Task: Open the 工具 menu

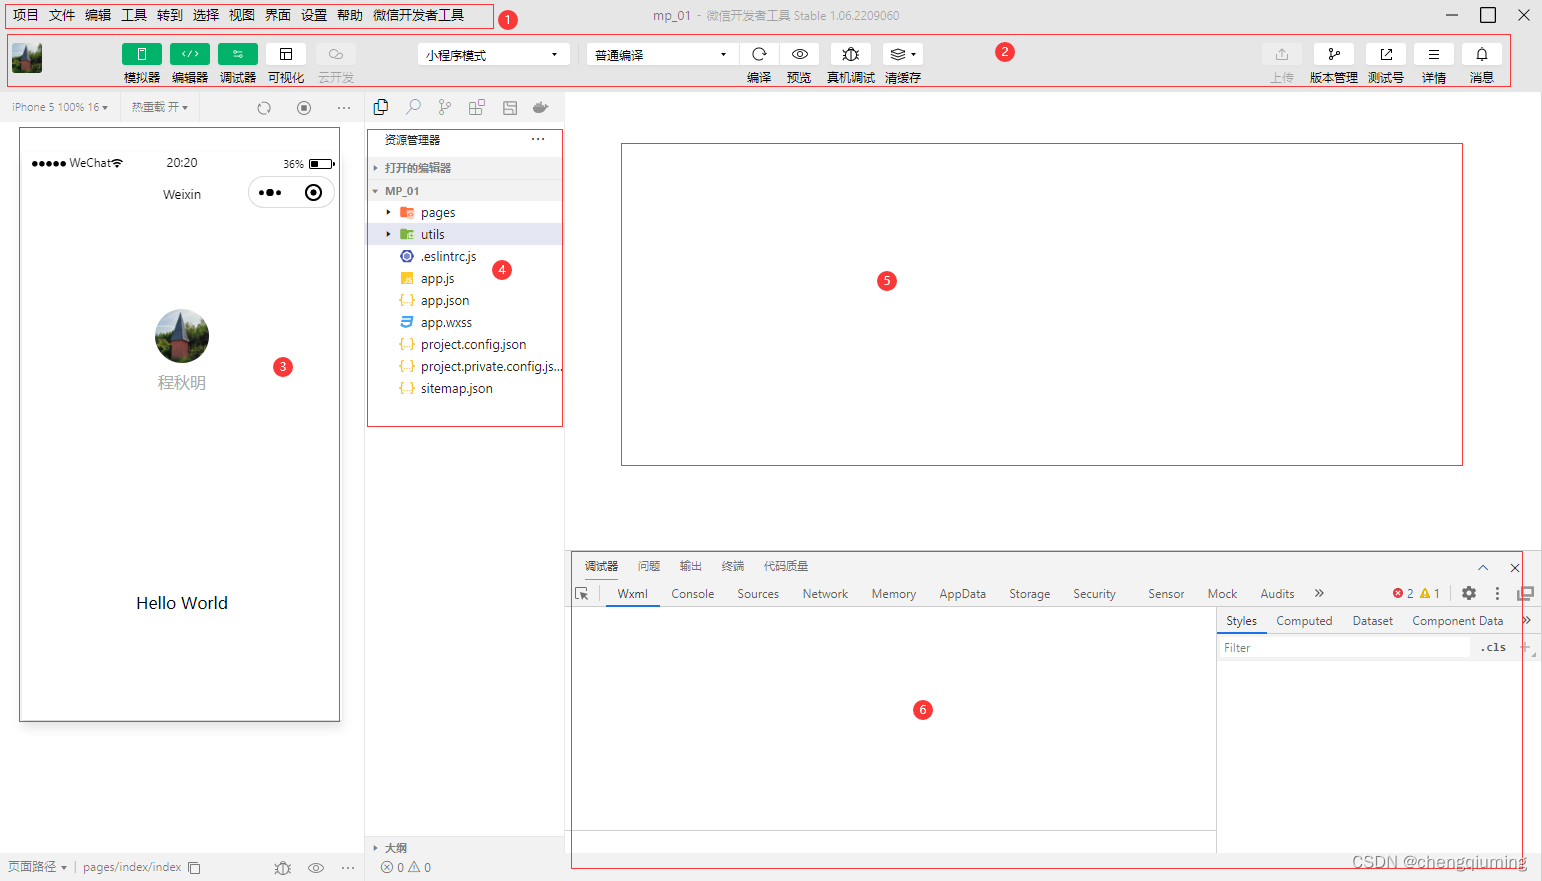Action: tap(134, 15)
